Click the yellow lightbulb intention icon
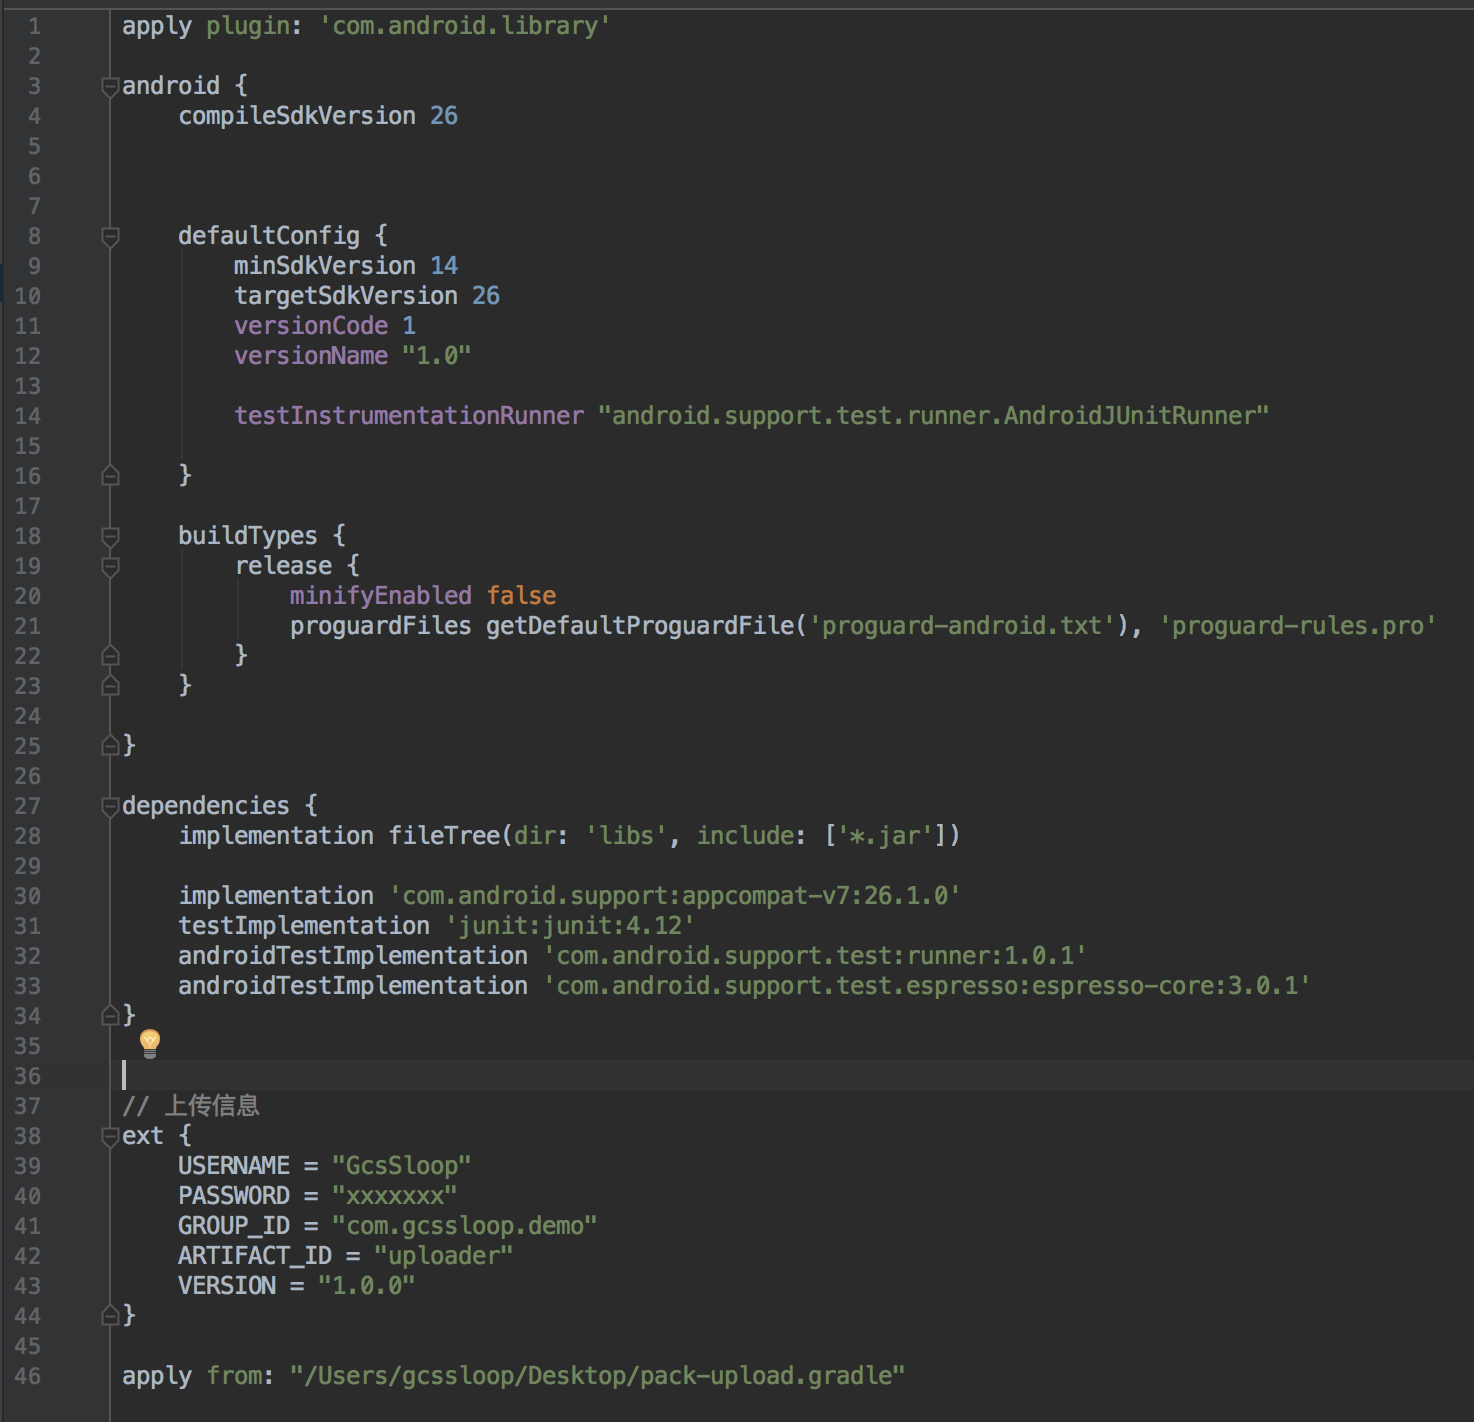Viewport: 1474px width, 1422px height. coord(150,1043)
